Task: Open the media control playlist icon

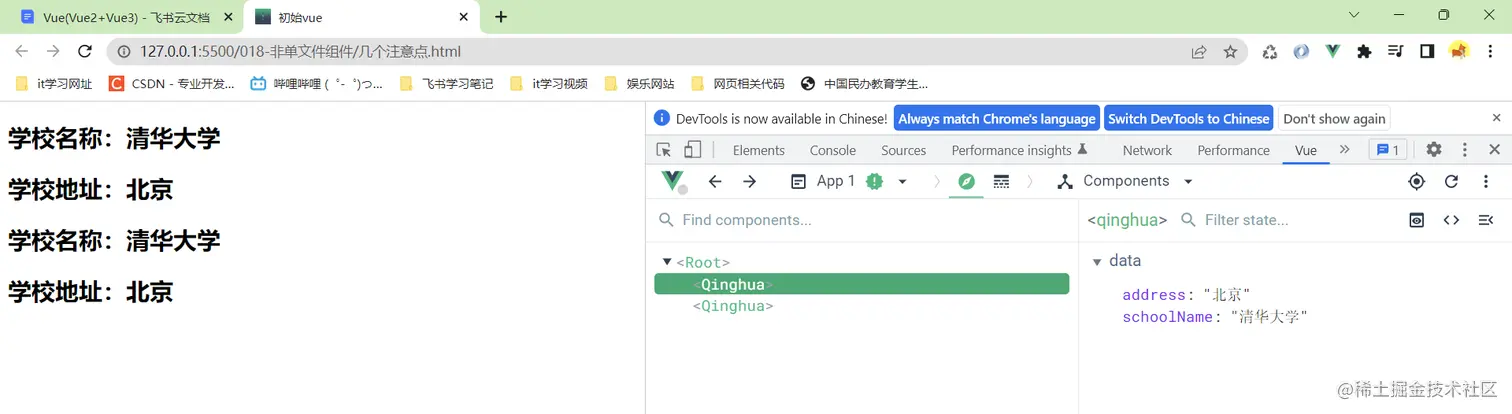Action: 1396,51
